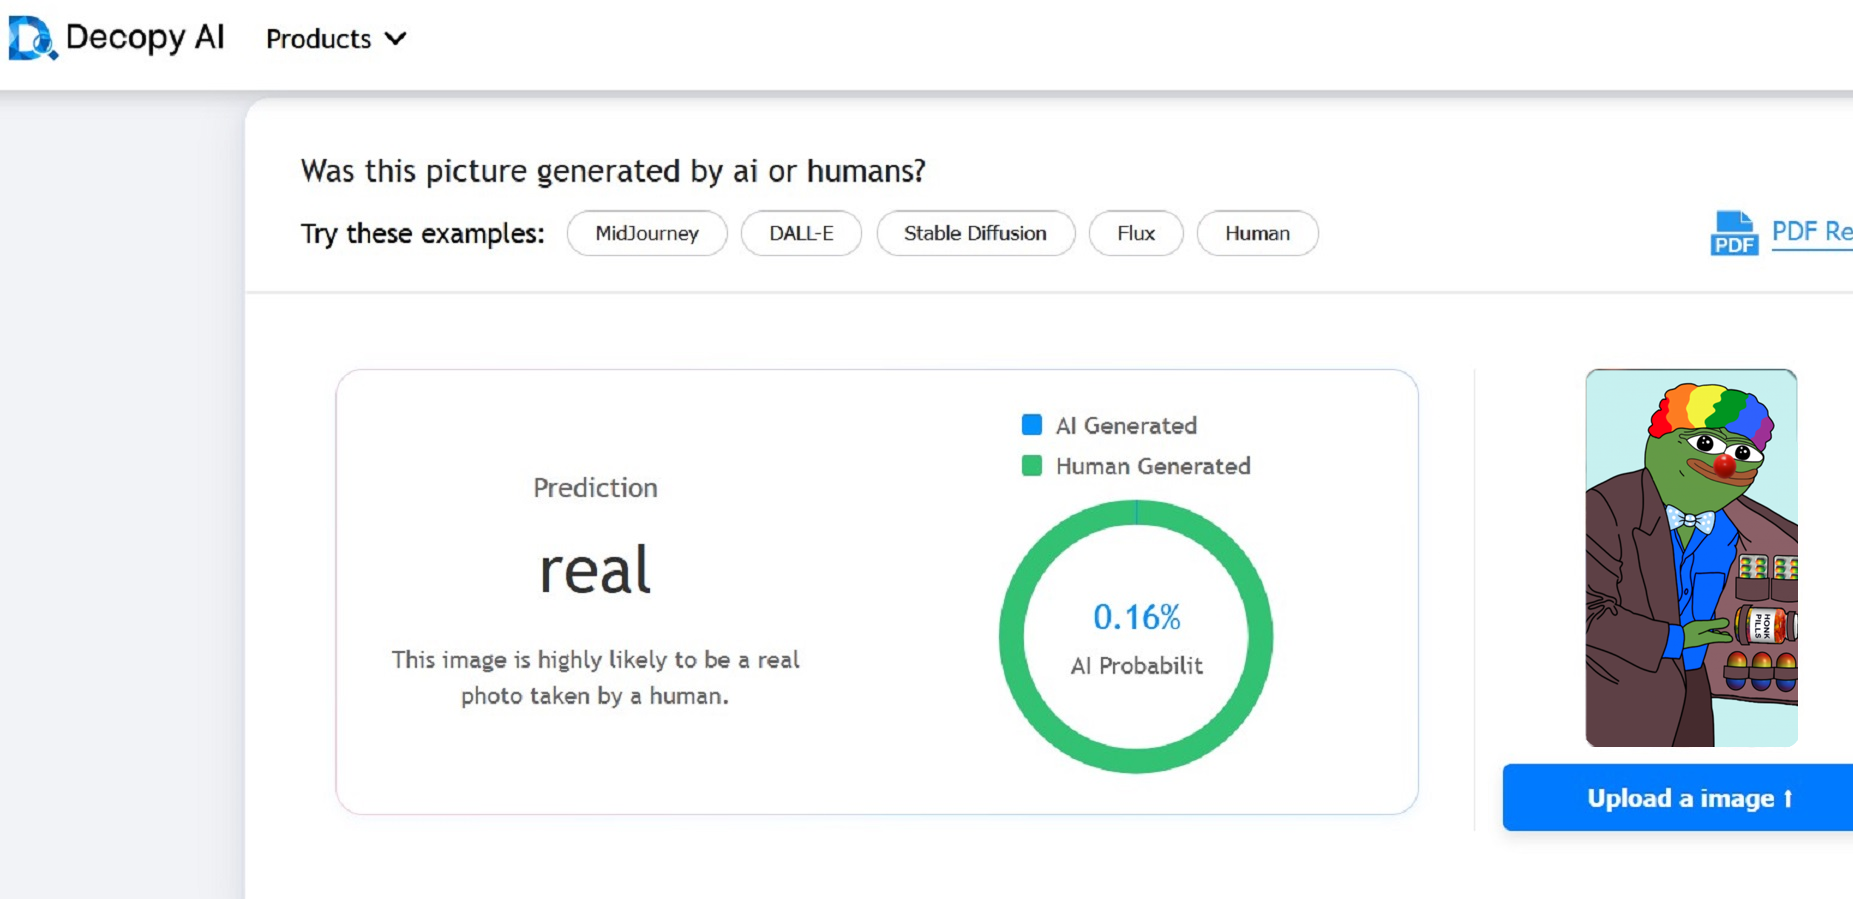Click the PDF file icon

tap(1733, 233)
